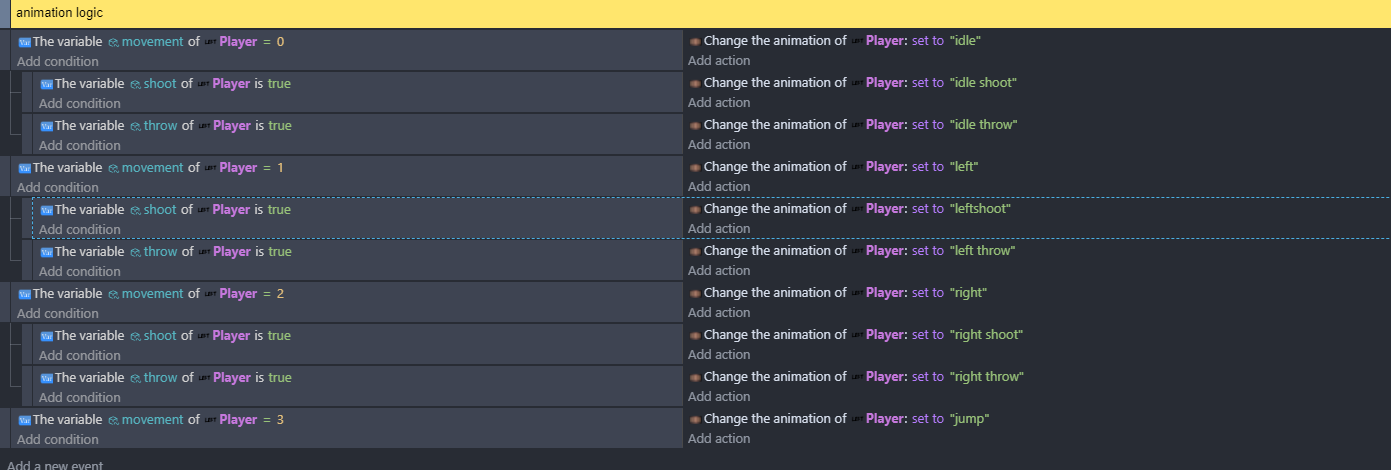Screen dimensions: 1391x470
Task: Click the animation action icon for "idle throw"
Action: click(x=695, y=125)
